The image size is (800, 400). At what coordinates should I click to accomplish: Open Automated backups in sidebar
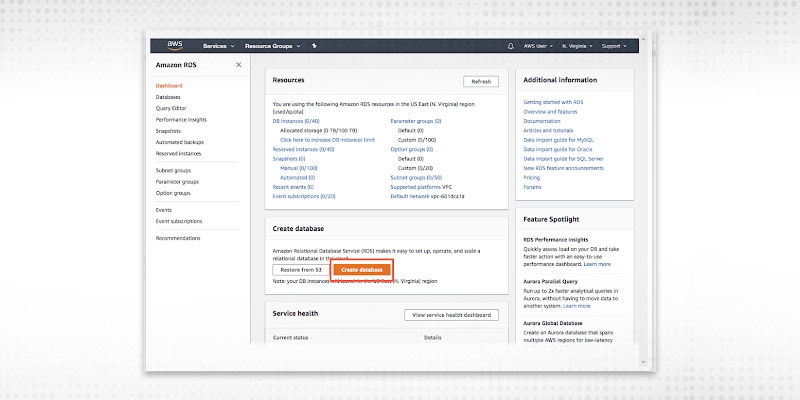pos(180,142)
